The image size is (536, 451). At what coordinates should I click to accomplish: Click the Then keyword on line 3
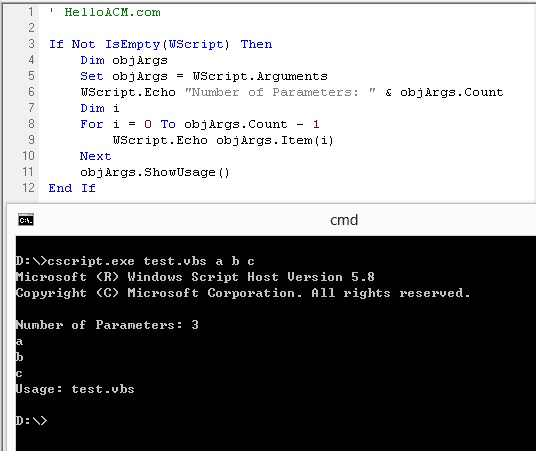256,44
